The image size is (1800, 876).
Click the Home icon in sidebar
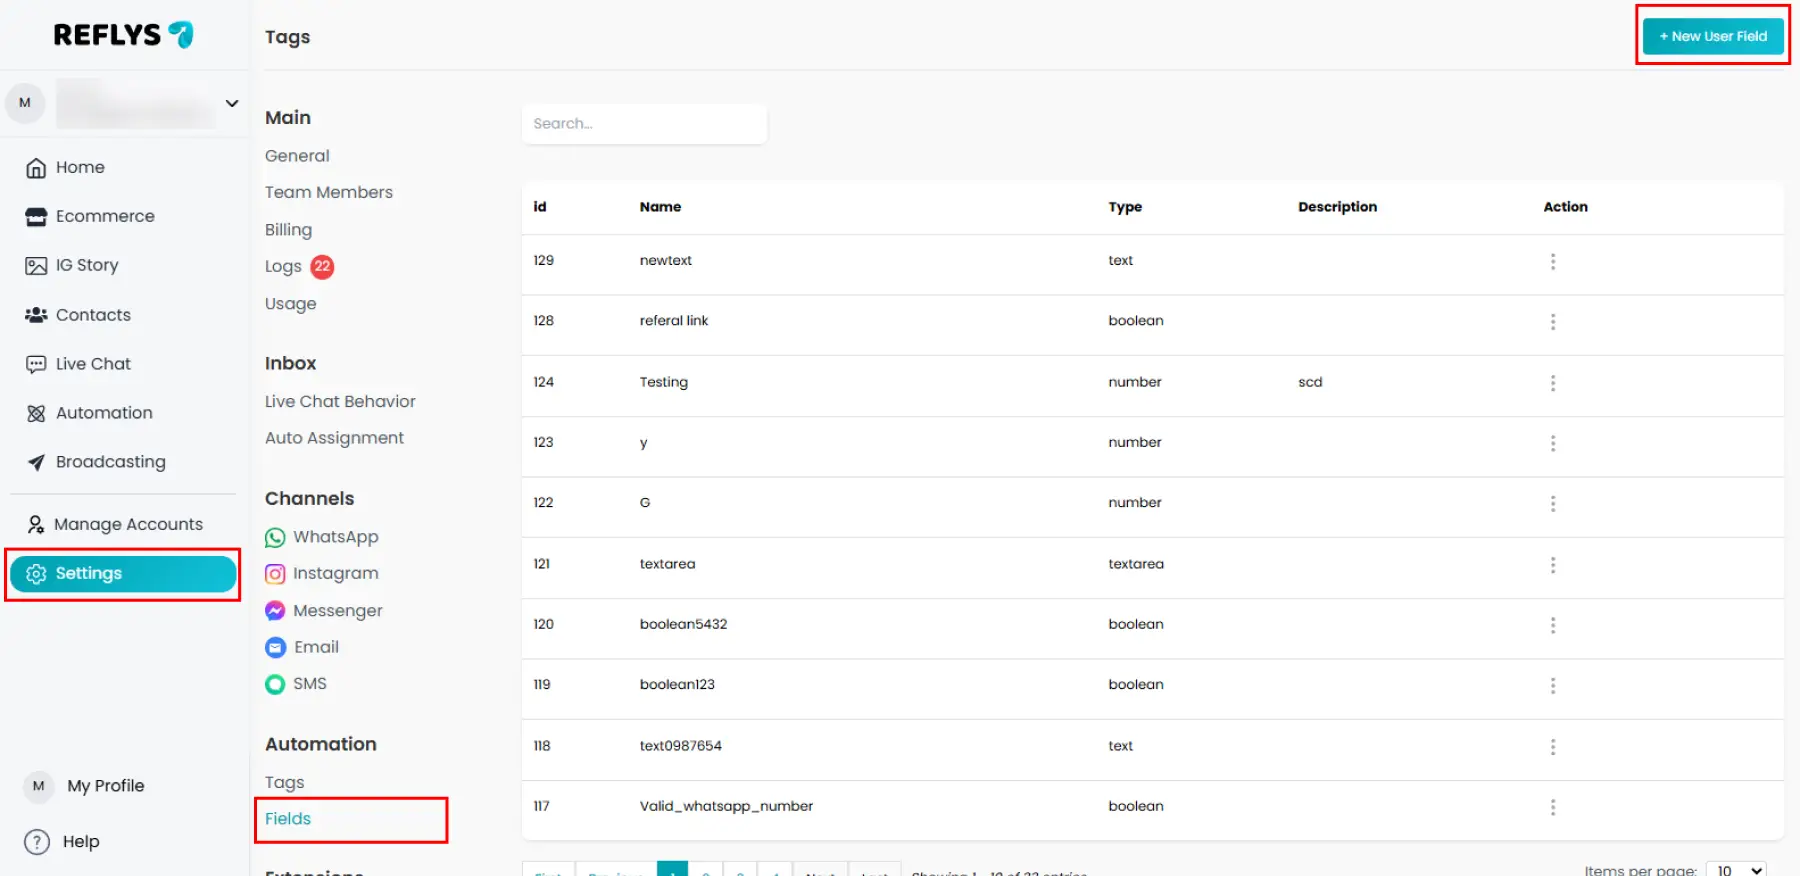click(x=36, y=168)
